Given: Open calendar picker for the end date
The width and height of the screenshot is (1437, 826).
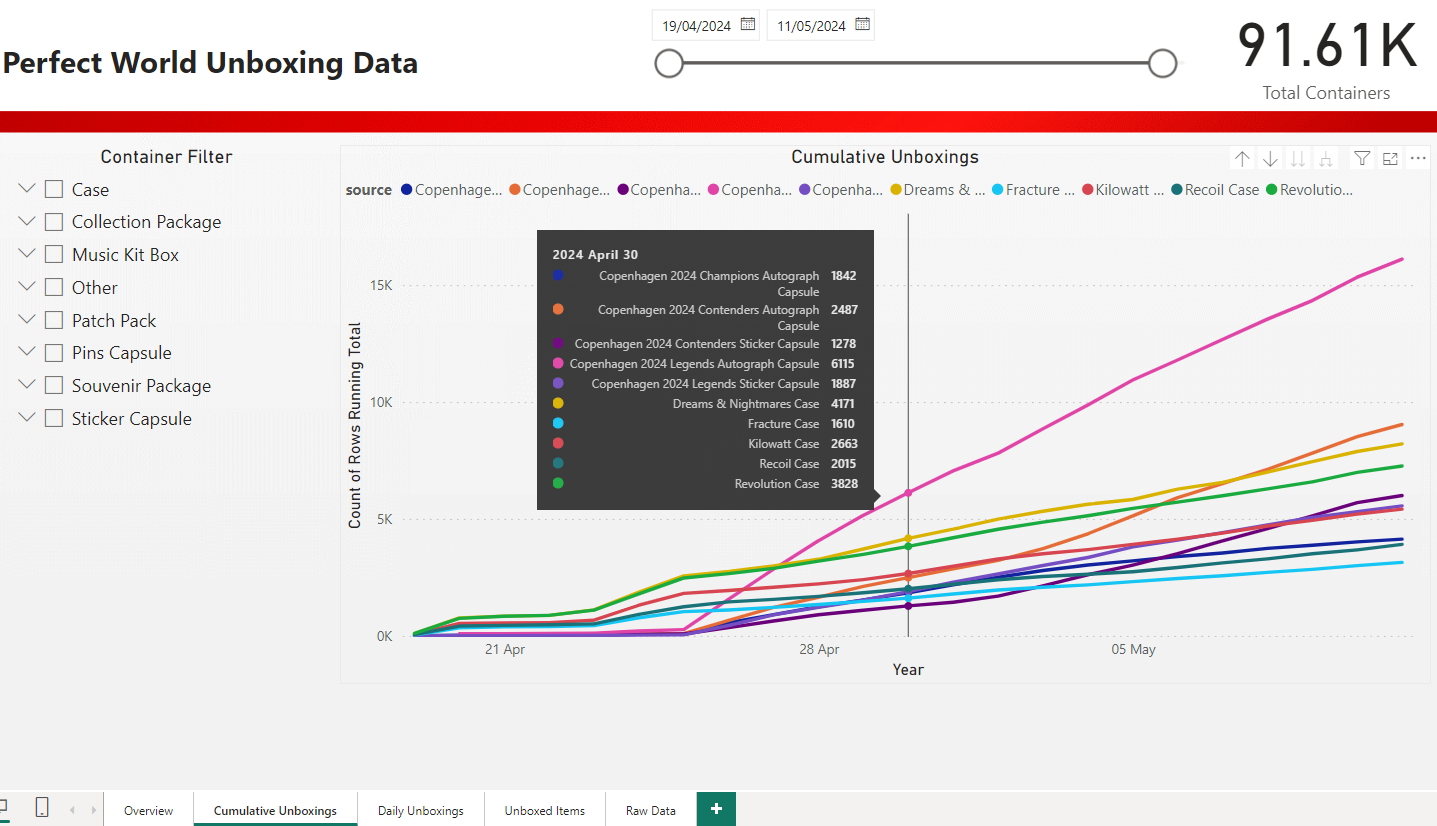Looking at the screenshot, I should (862, 25).
